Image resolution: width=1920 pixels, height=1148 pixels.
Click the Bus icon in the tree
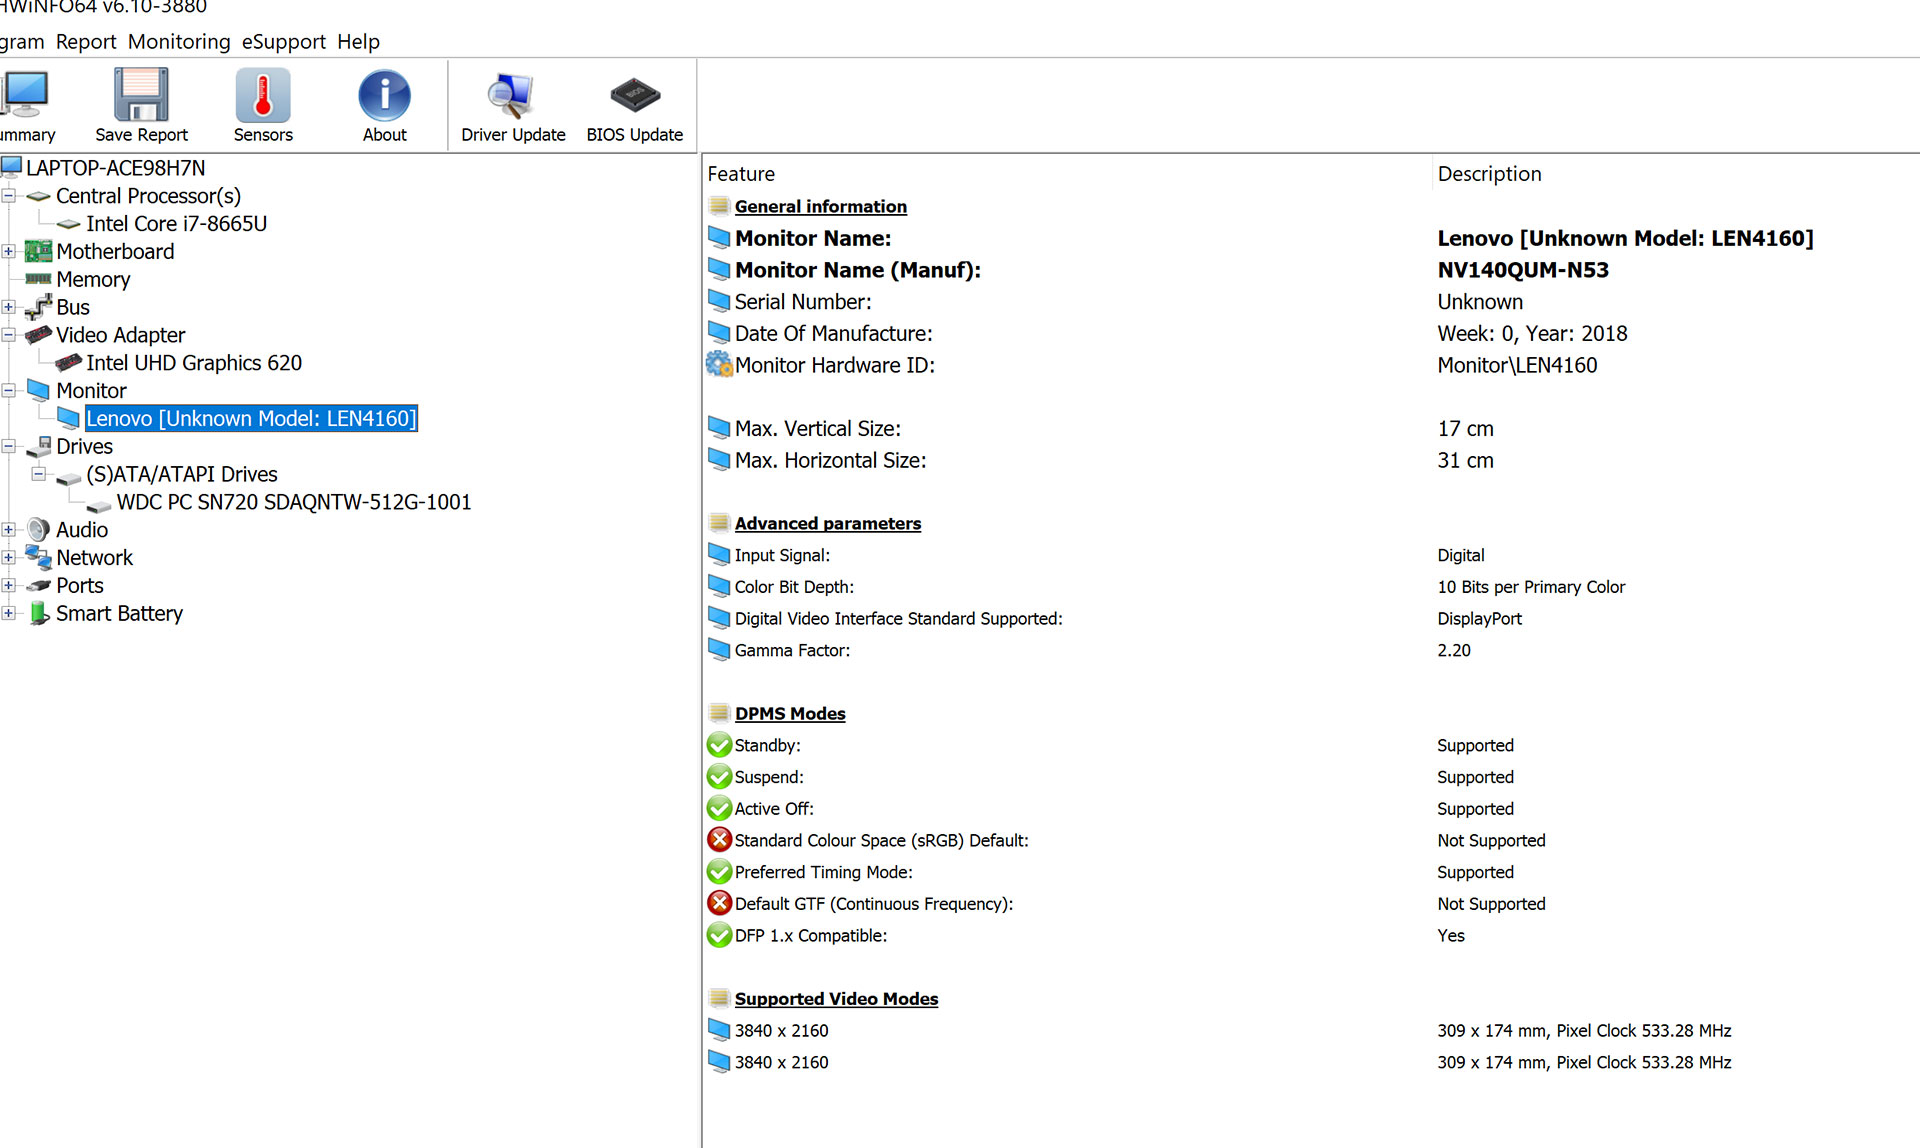tap(38, 307)
